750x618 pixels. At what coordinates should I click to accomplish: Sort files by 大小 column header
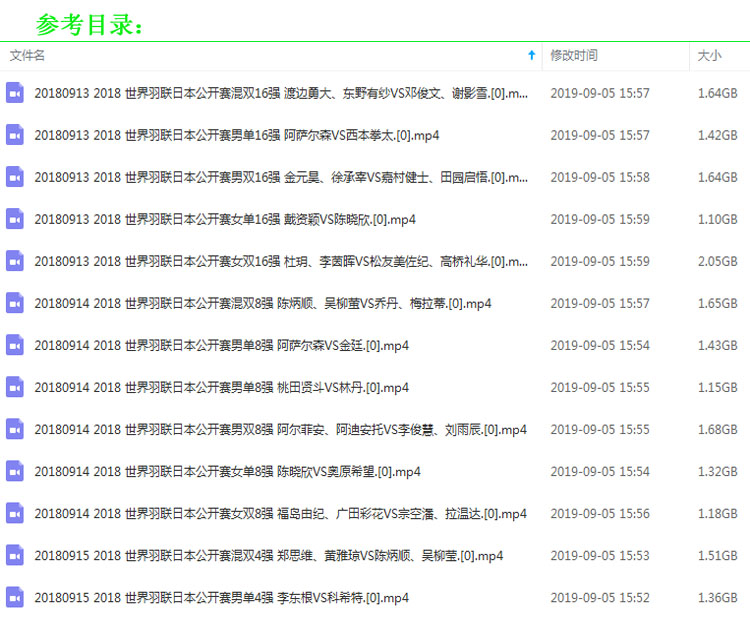click(x=709, y=56)
